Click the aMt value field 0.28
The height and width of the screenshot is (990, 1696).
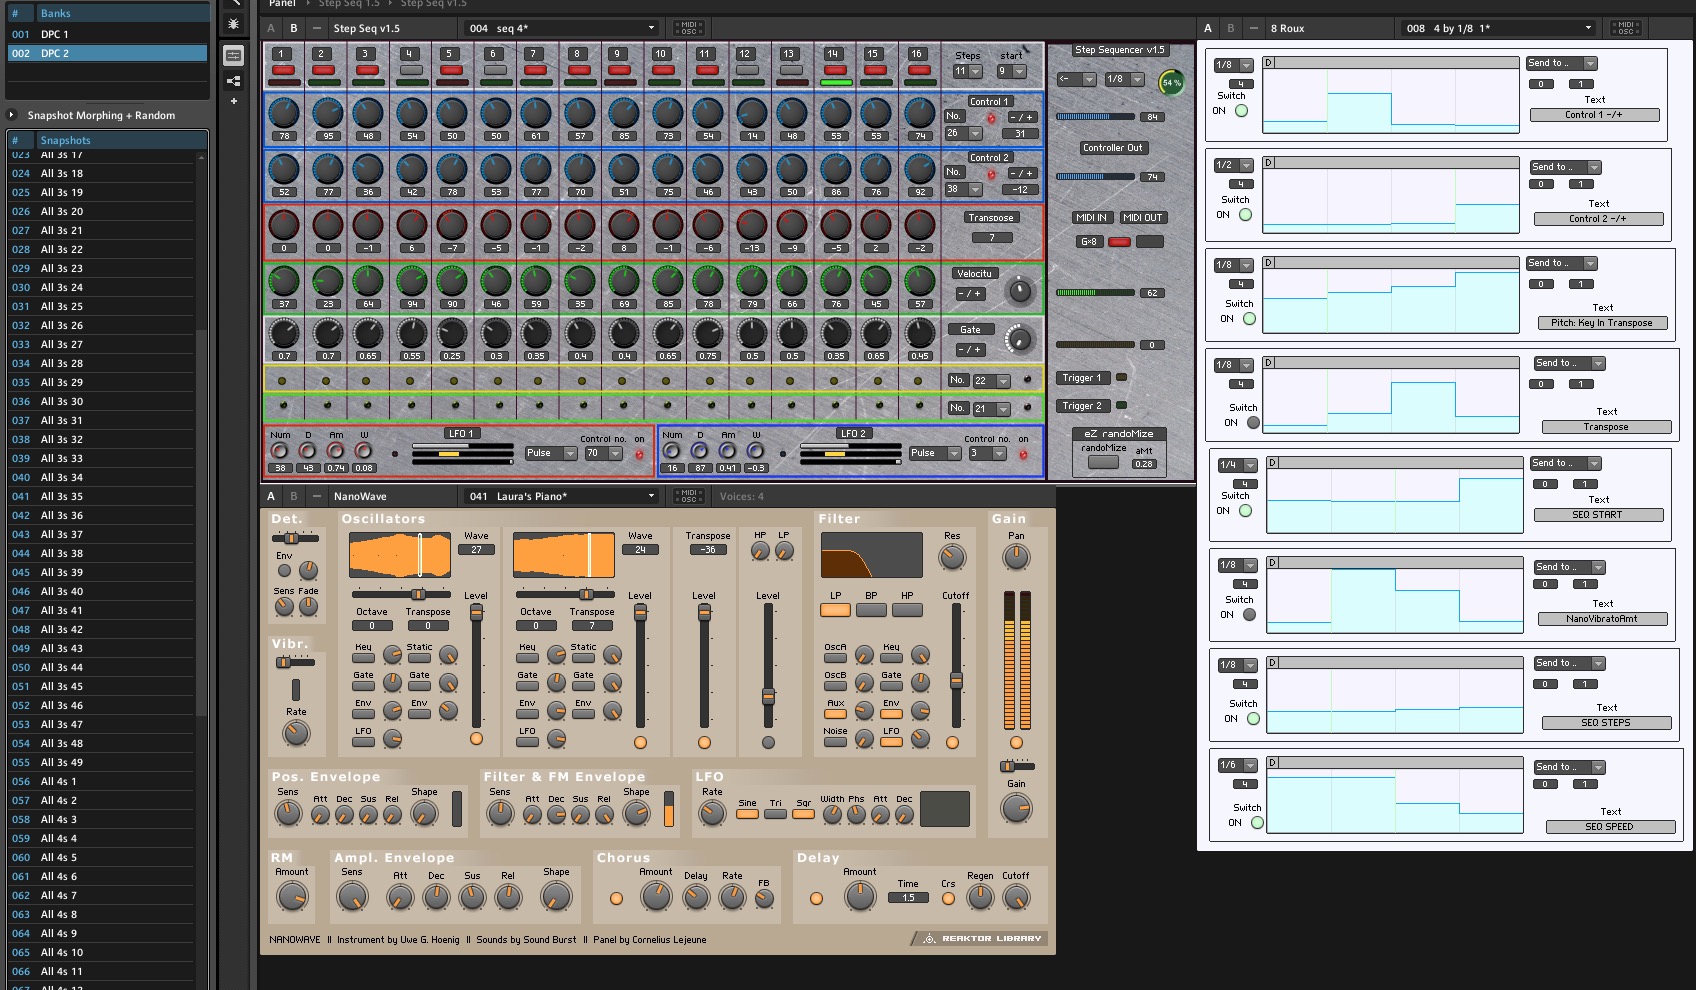coord(1144,464)
